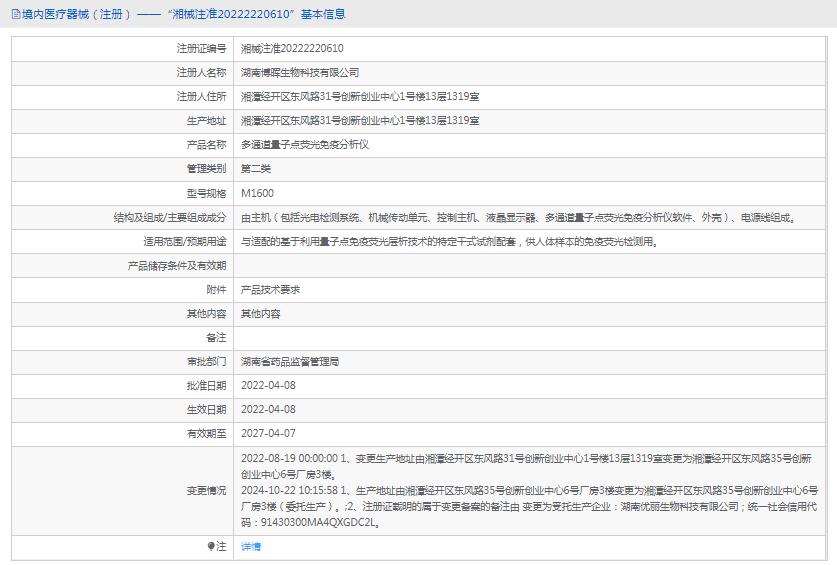This screenshot has width=837, height=565.
Task: Click the product name 多通道量子点荧光免疫分析仪
Action: click(305, 145)
